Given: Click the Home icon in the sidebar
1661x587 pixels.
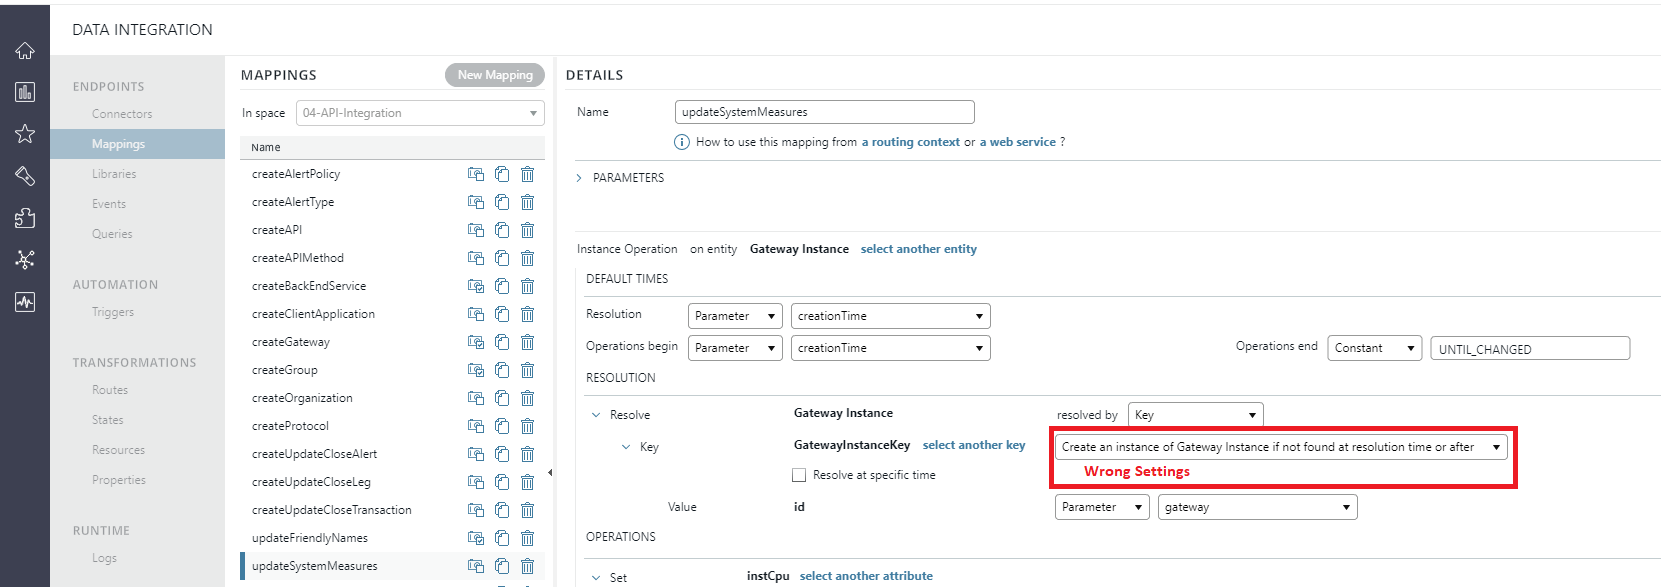Looking at the screenshot, I should point(25,51).
